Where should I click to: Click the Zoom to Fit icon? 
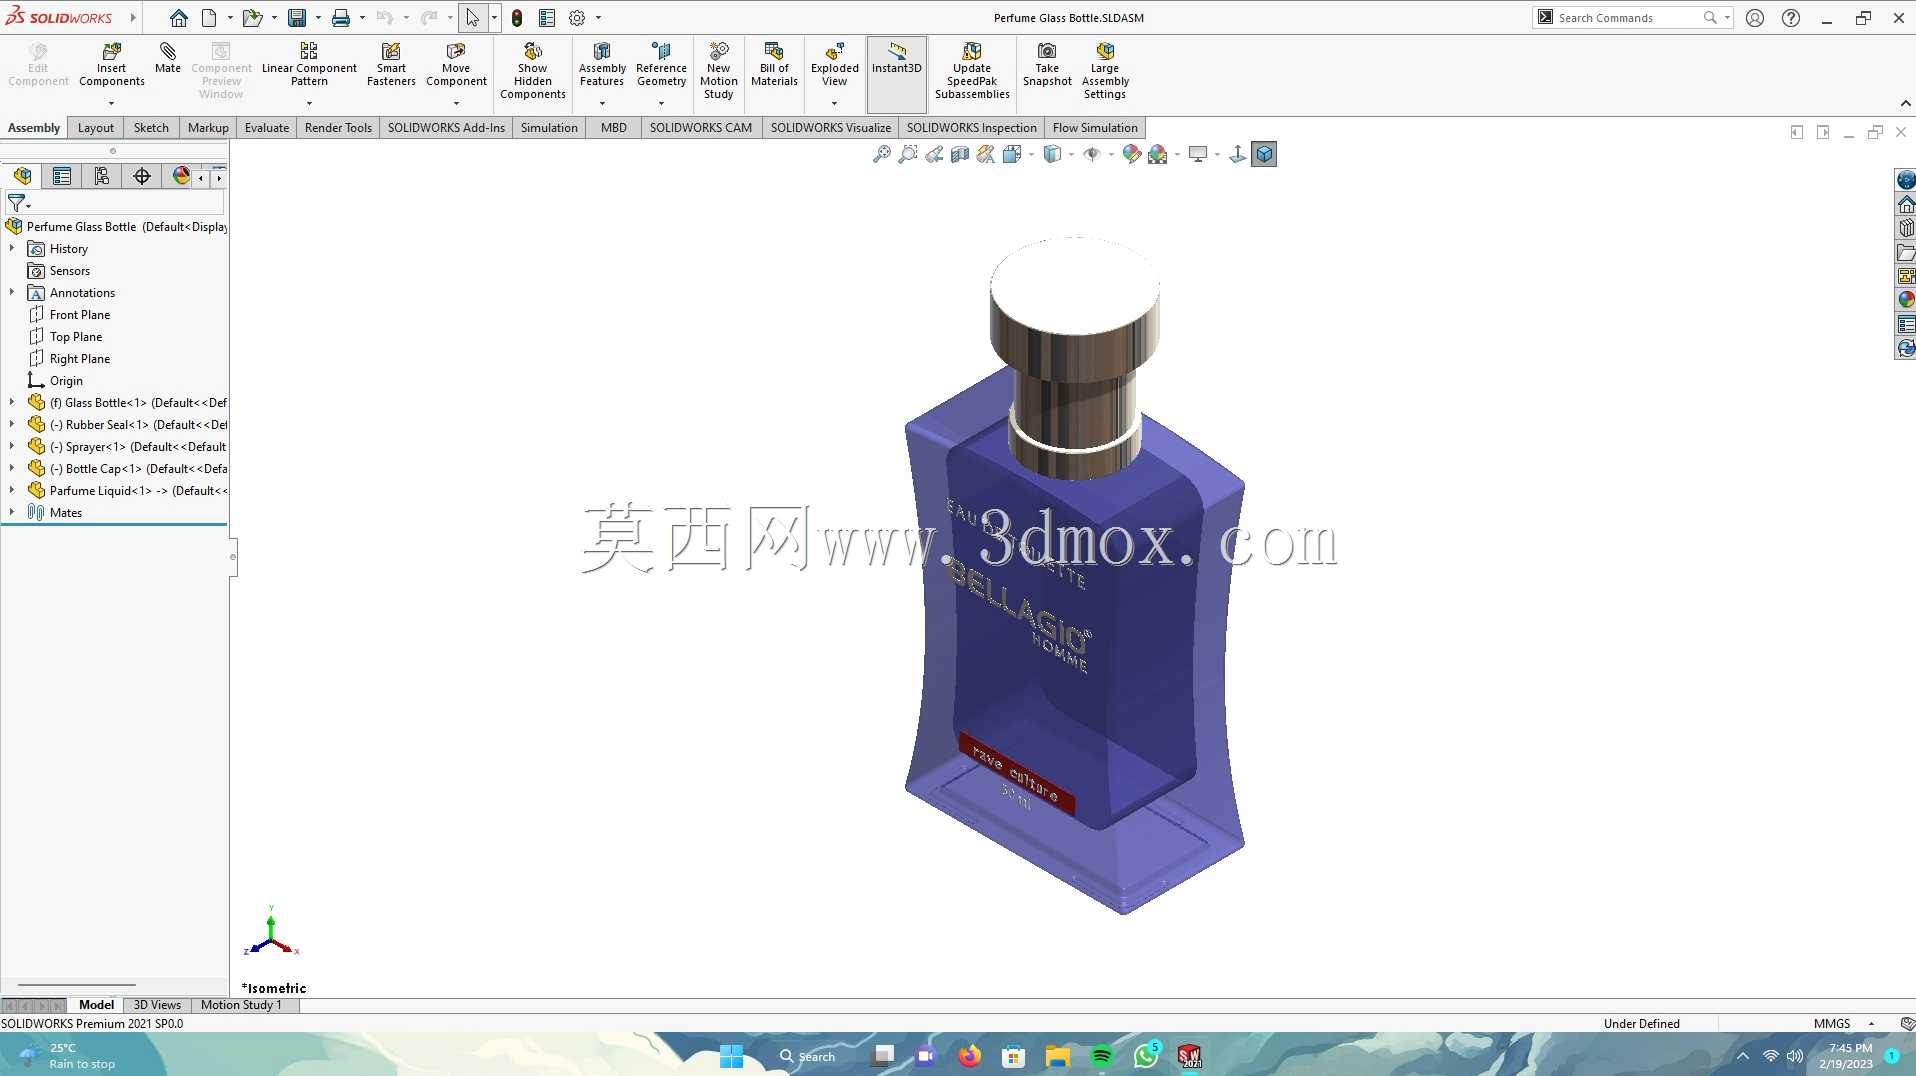882,154
